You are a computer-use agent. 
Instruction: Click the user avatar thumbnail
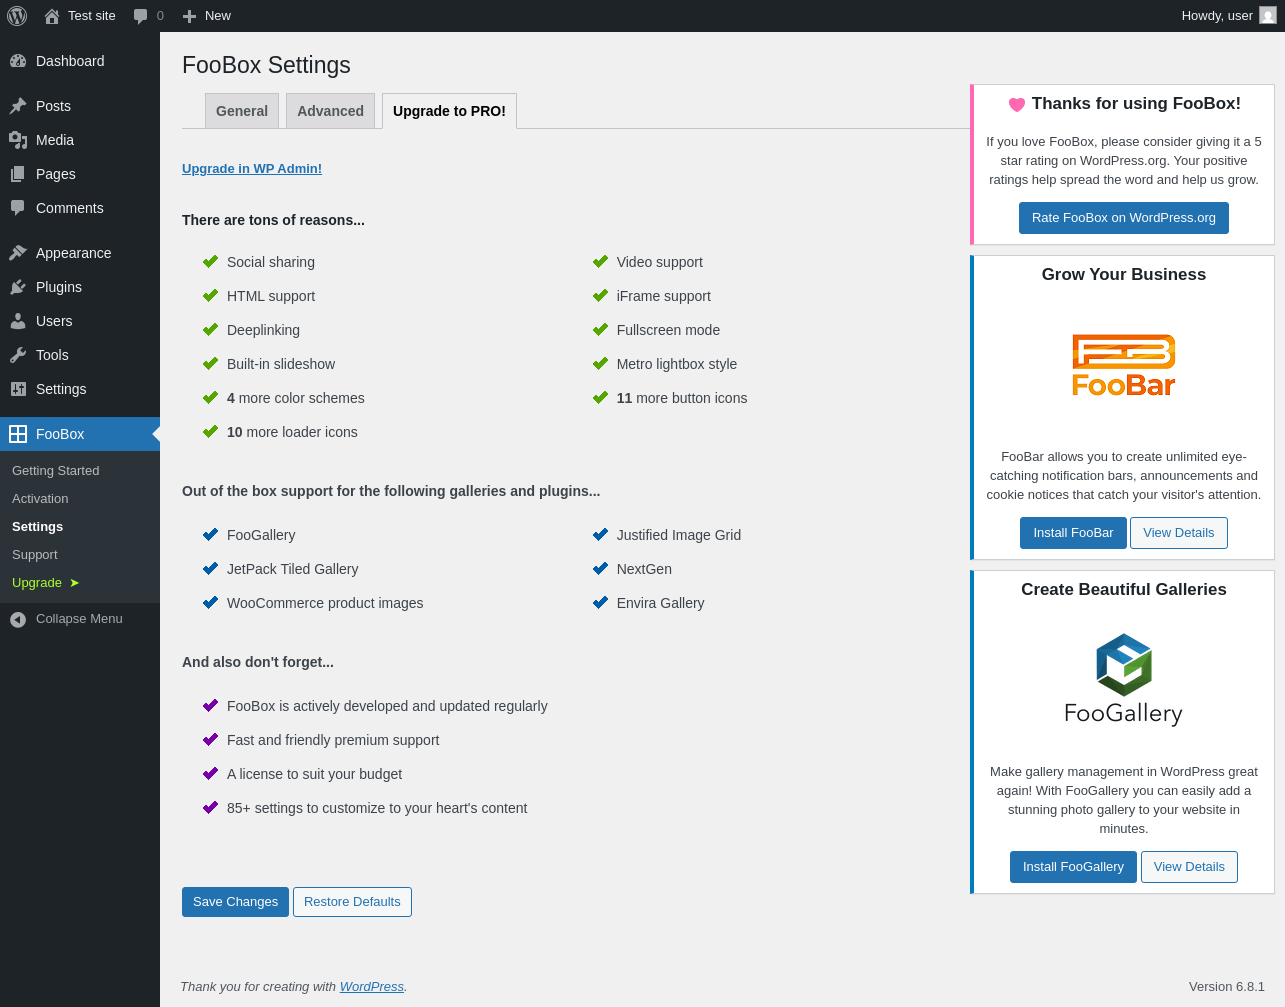click(x=1267, y=16)
